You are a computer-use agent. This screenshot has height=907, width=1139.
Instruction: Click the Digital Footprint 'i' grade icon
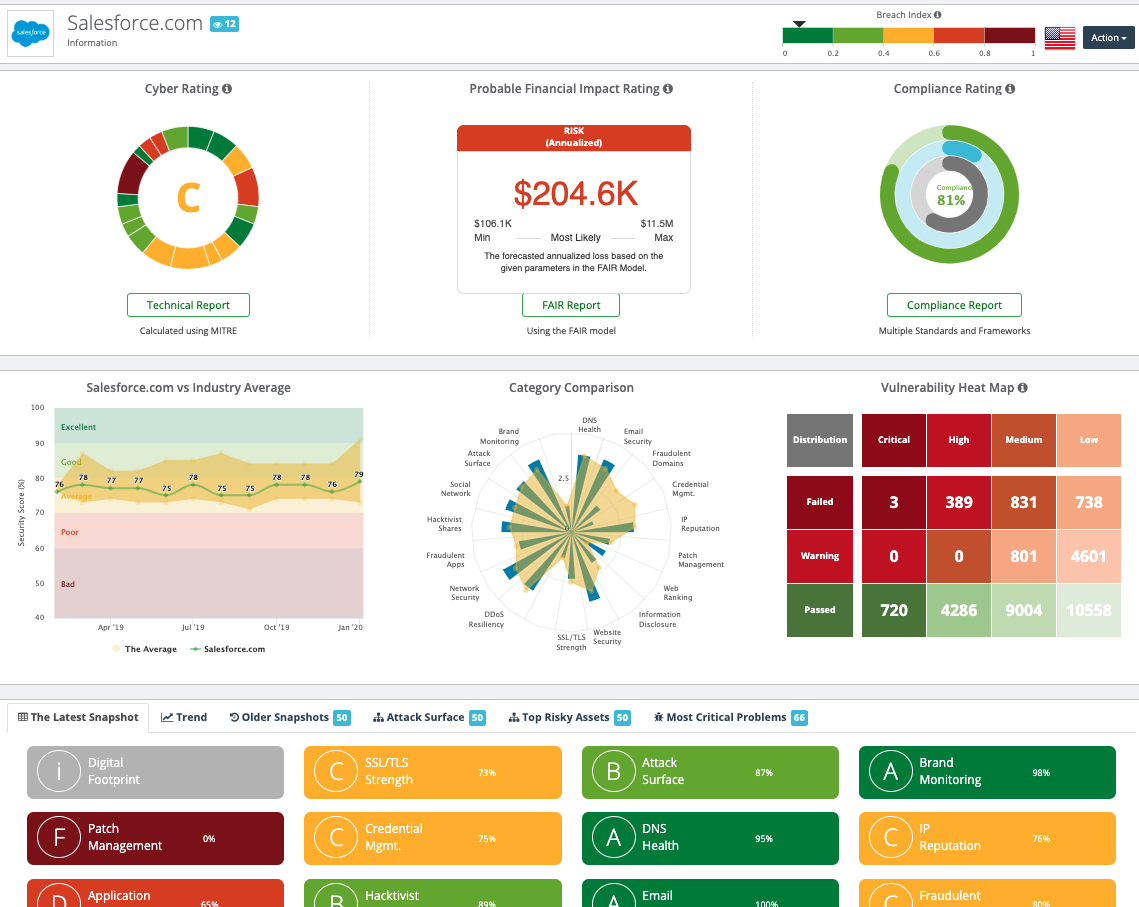pyautogui.click(x=59, y=771)
